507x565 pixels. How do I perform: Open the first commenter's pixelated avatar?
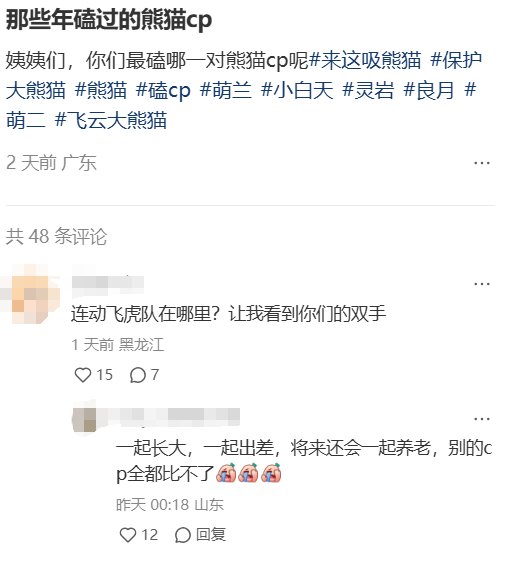[30, 294]
